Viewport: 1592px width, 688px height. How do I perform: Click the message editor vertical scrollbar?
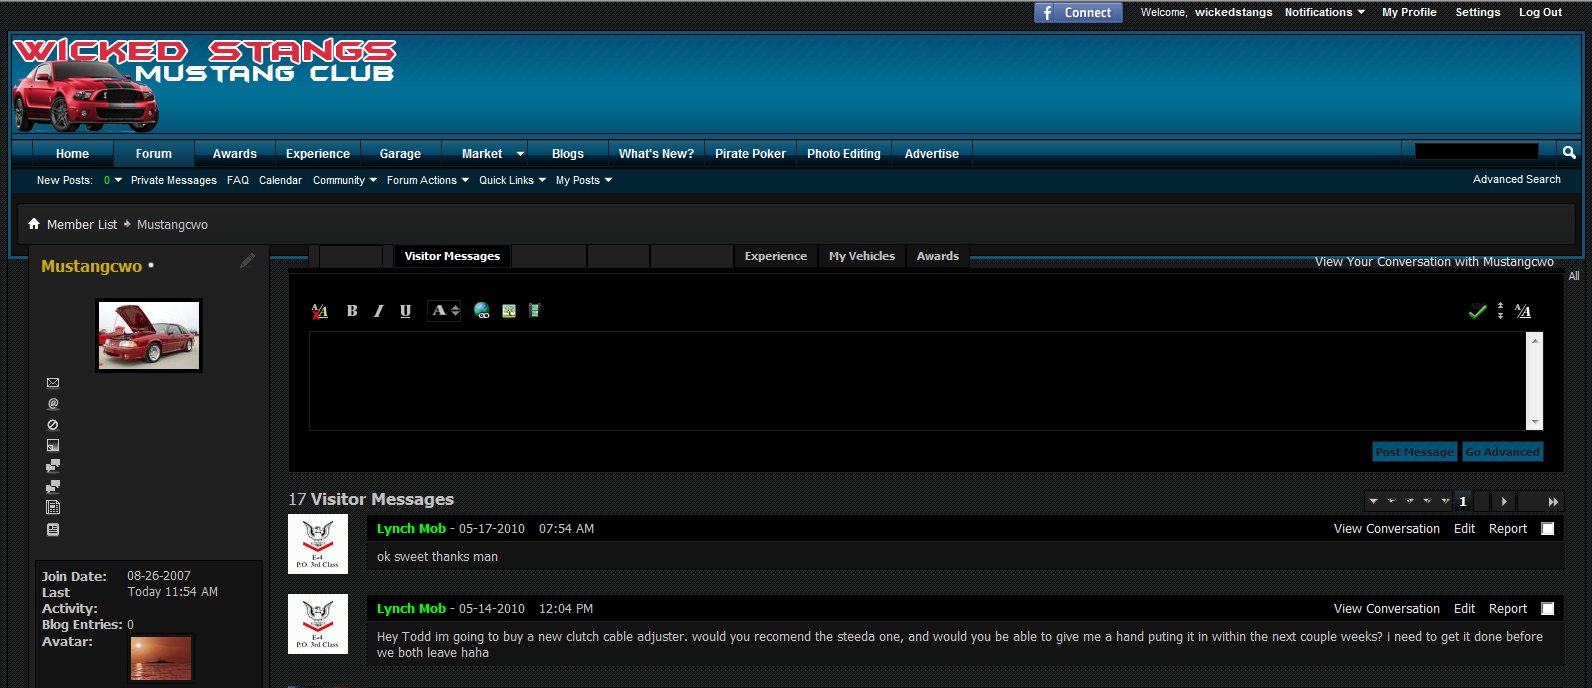coord(1535,381)
